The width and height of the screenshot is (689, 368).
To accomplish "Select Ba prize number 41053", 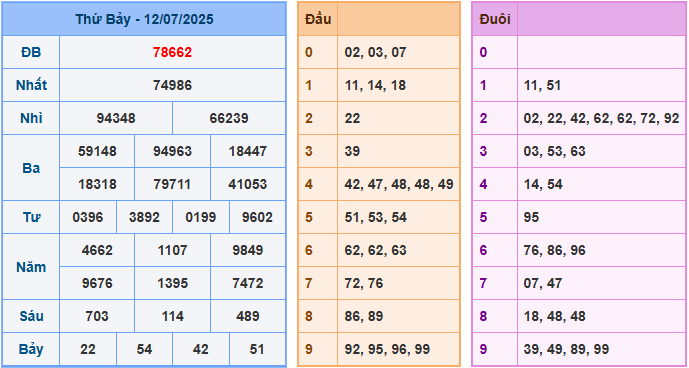I will click(x=247, y=184).
